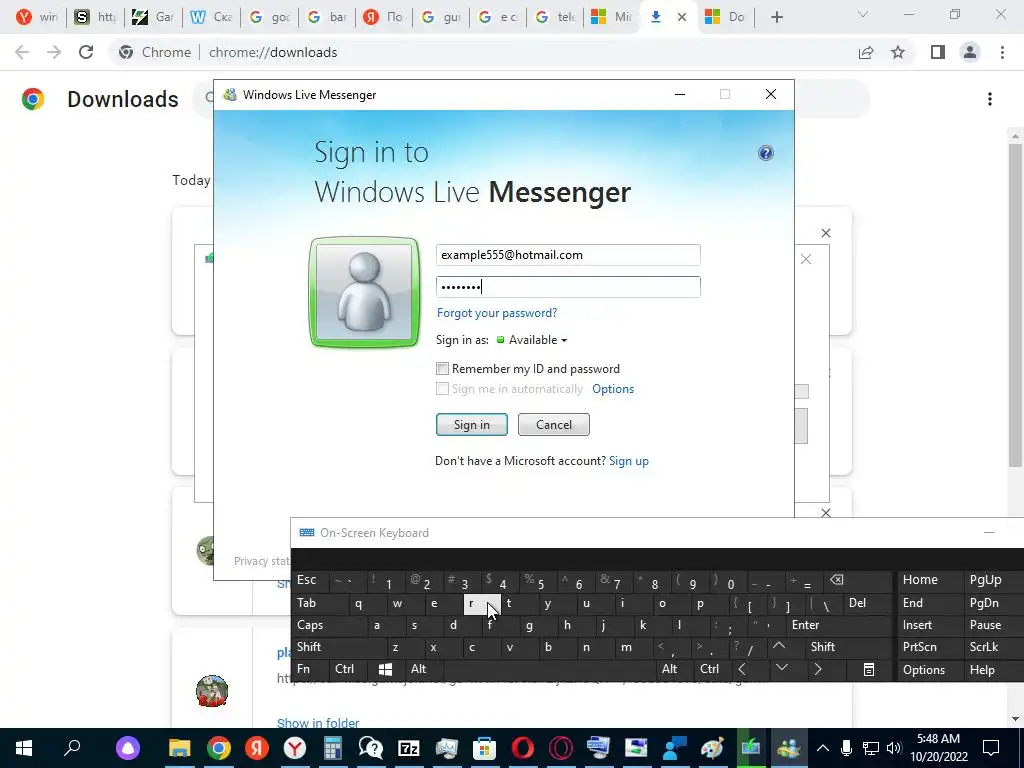Reload the Chrome page

pos(86,52)
